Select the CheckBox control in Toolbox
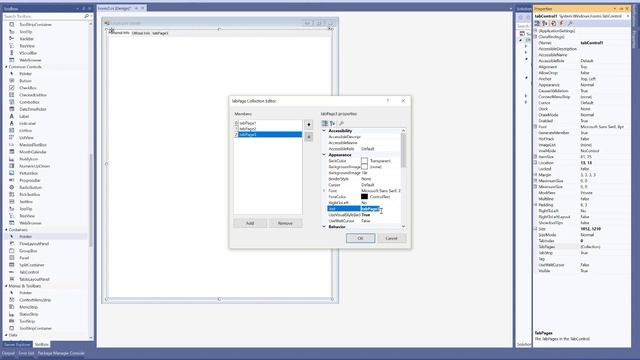 (x=28, y=88)
